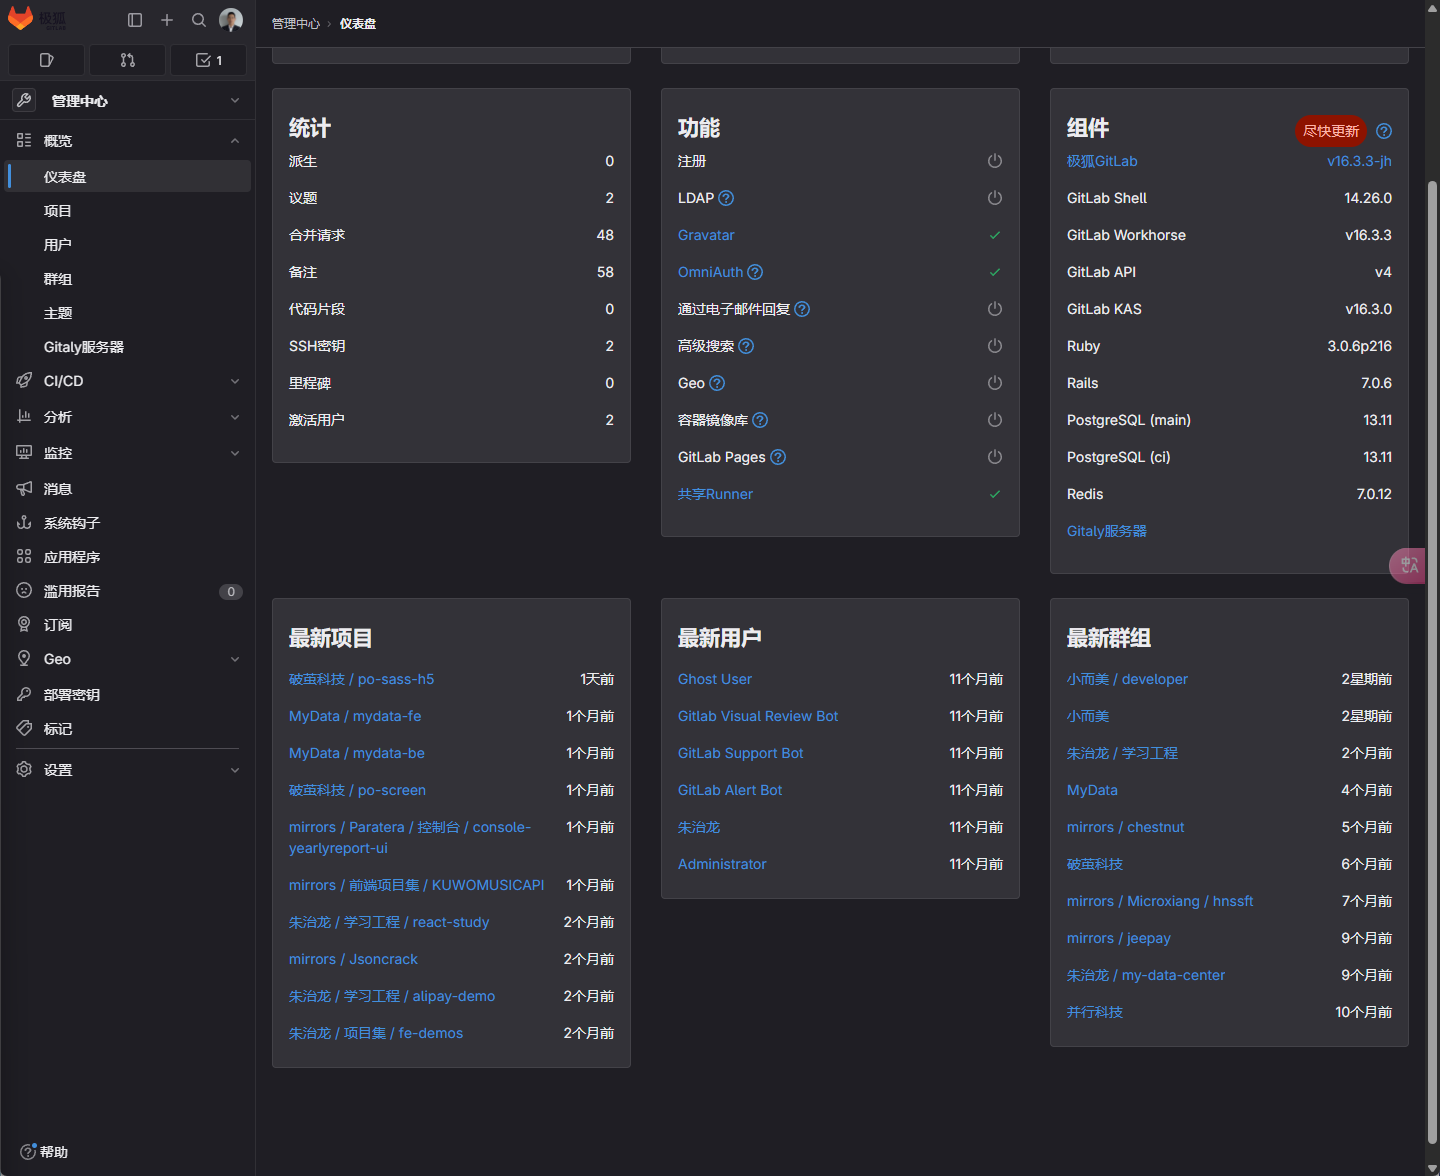
Task: Click the 高级搜索 power status icon
Action: coord(995,346)
